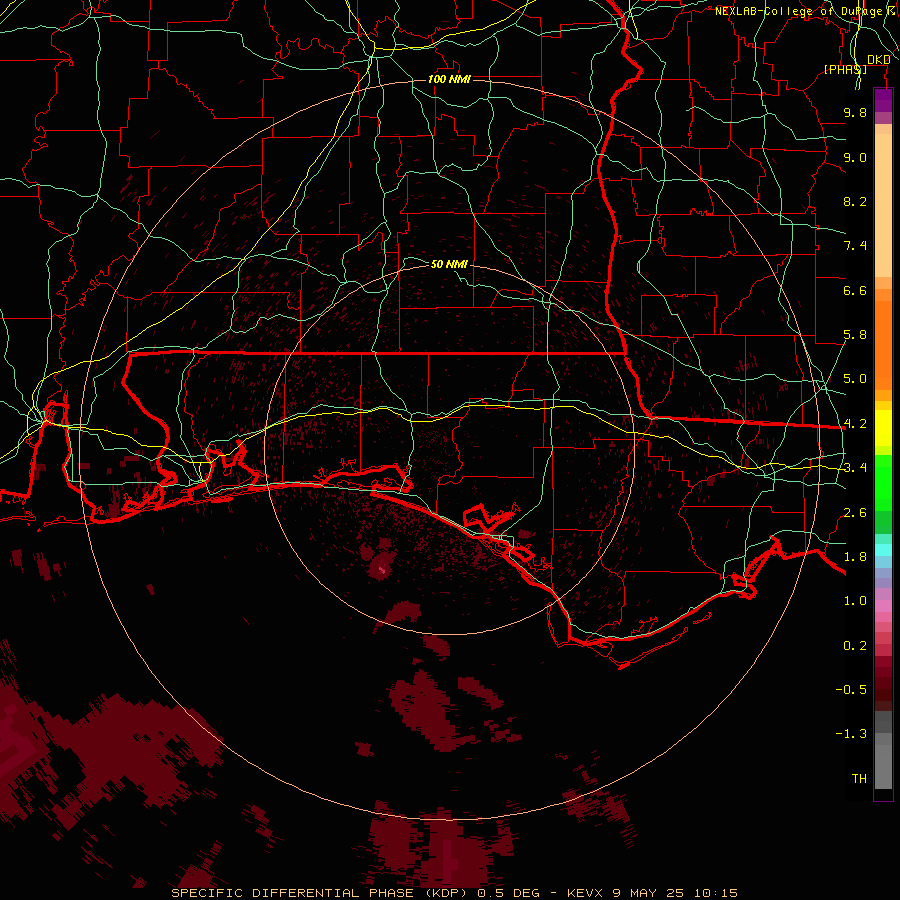Click the purple top band of color scale
This screenshot has width=900, height=900.
(883, 101)
